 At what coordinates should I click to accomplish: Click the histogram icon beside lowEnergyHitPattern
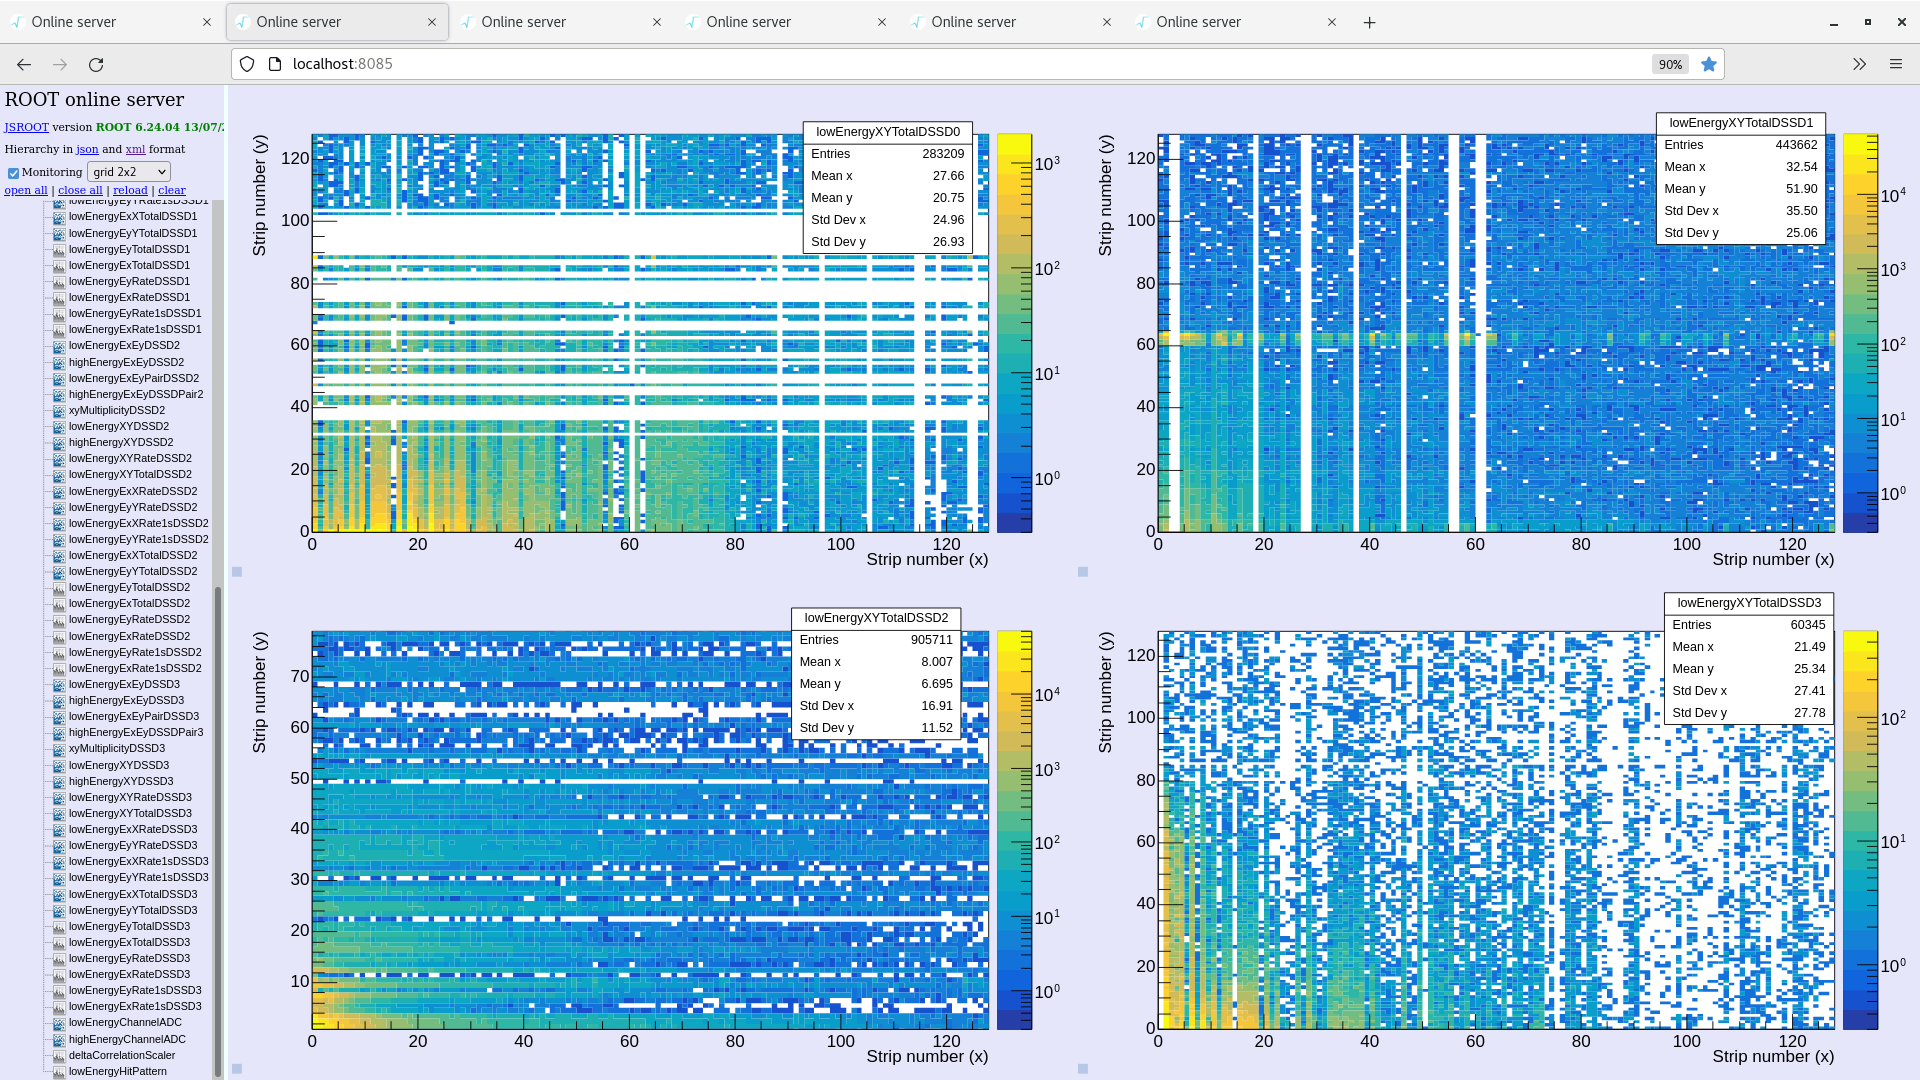pyautogui.click(x=58, y=1071)
